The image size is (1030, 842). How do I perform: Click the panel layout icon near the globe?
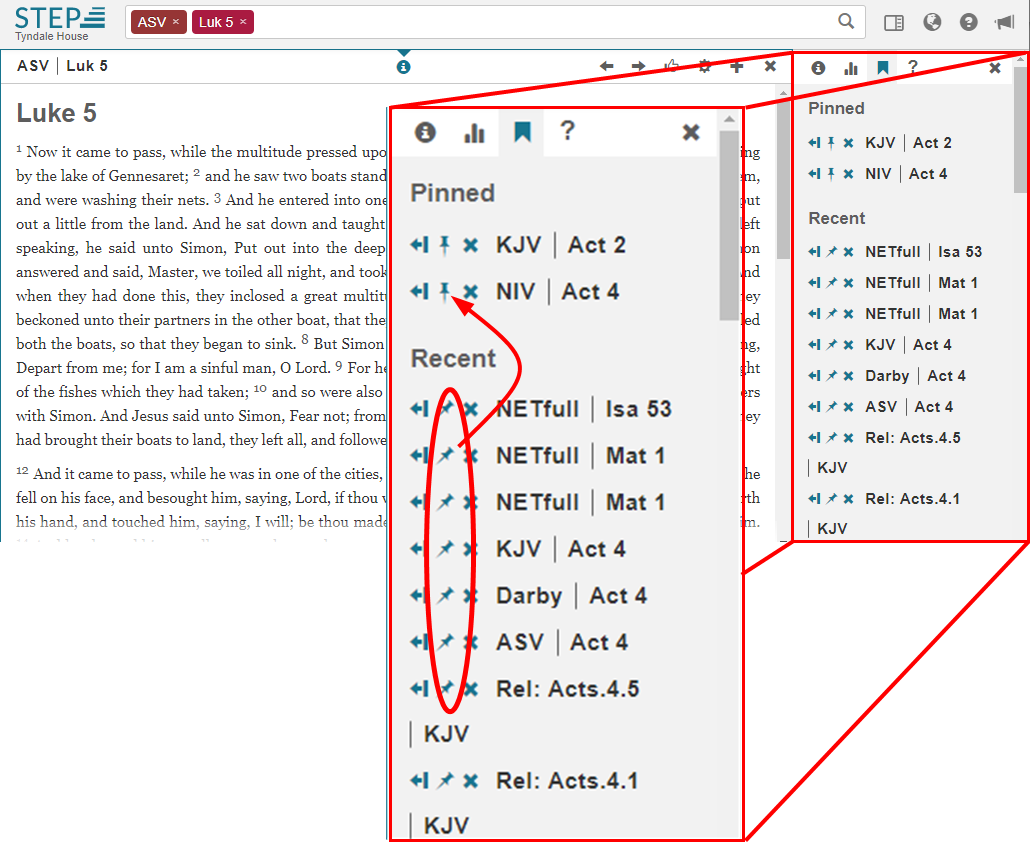tap(893, 21)
